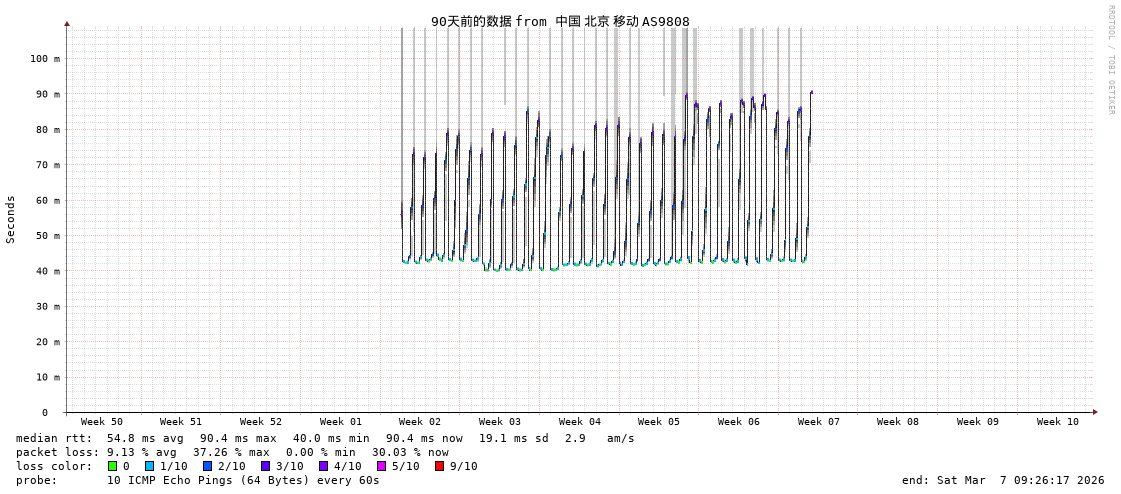Image resolution: width=1121 pixels, height=494 pixels.
Task: Select the violet 4/10 loss swatch
Action: pos(323,466)
